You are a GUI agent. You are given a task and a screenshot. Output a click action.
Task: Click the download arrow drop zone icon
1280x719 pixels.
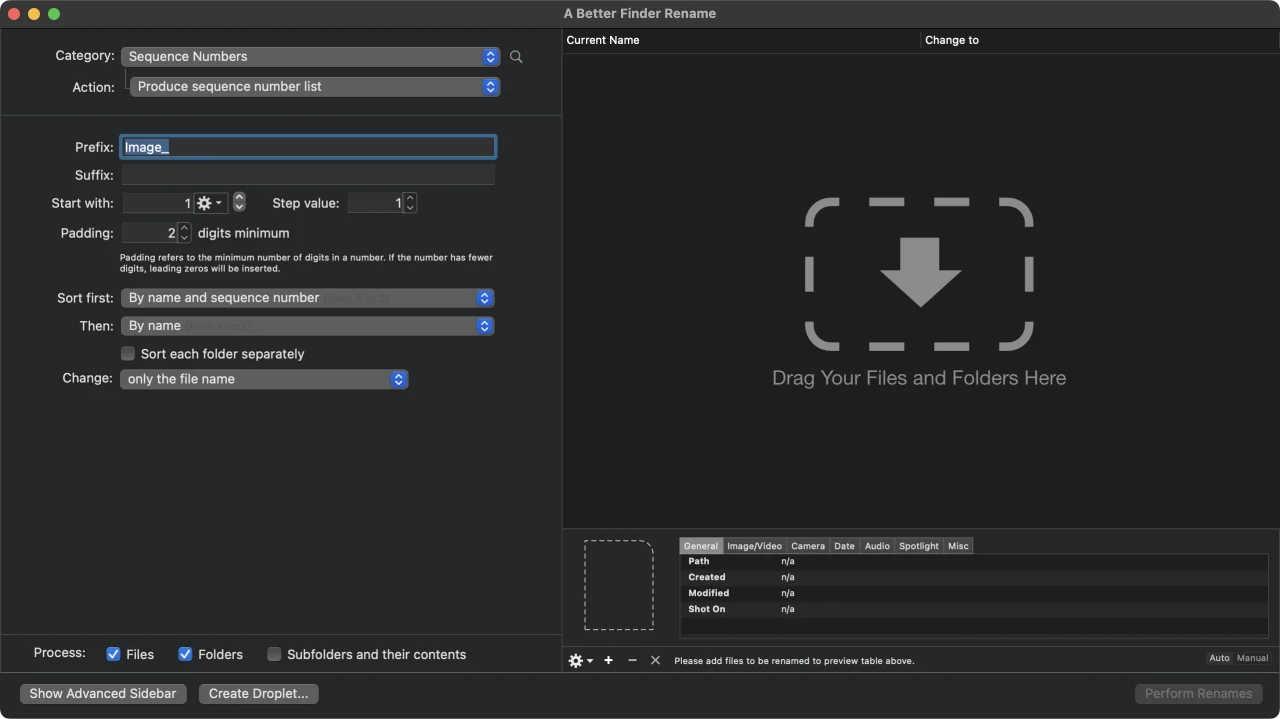click(x=919, y=273)
